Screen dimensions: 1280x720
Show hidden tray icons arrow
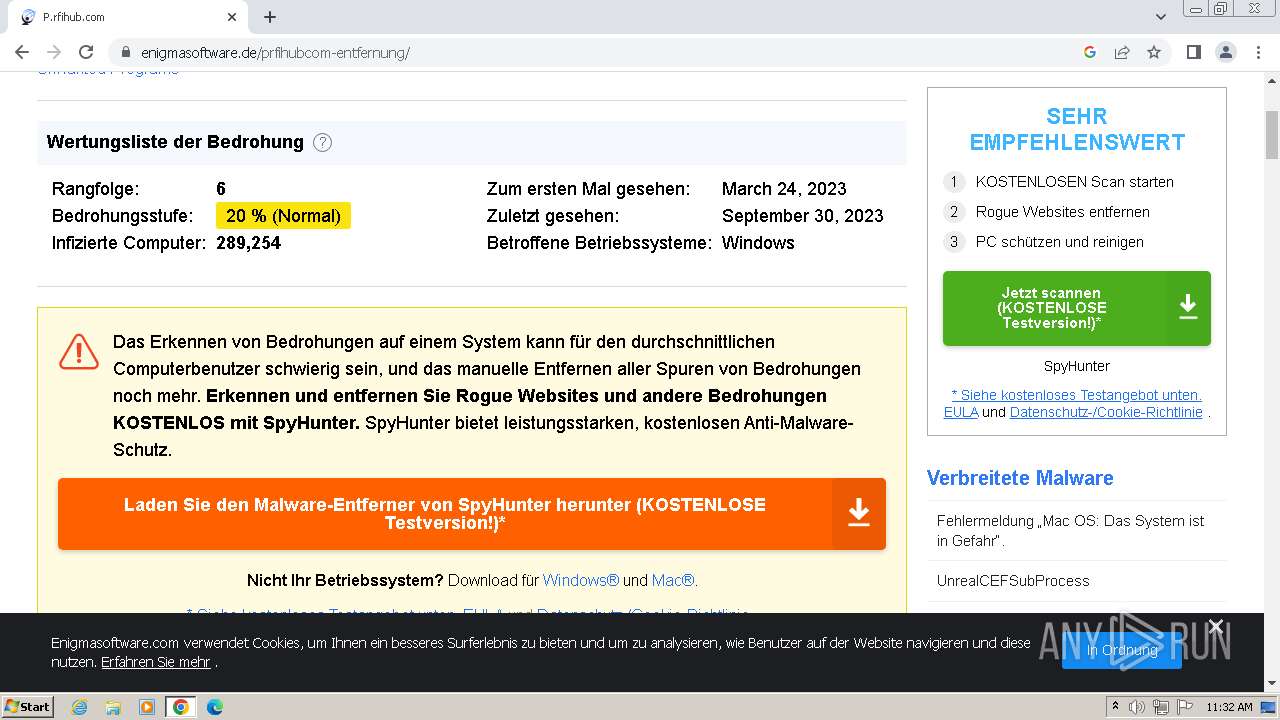(1115, 707)
